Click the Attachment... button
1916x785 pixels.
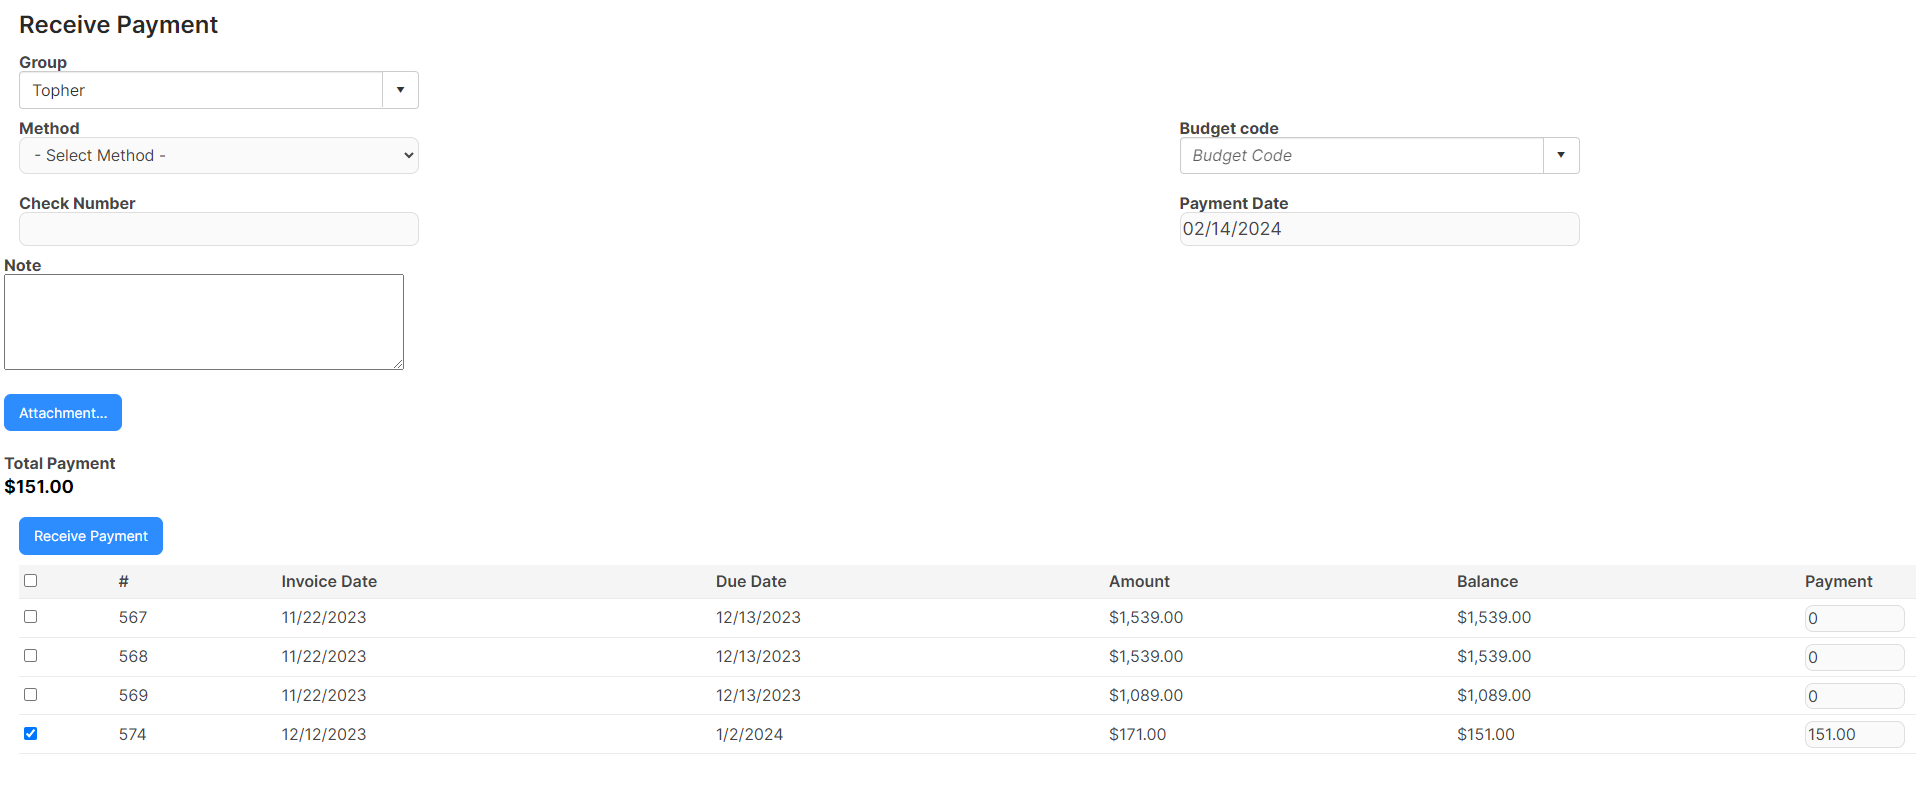pos(63,413)
